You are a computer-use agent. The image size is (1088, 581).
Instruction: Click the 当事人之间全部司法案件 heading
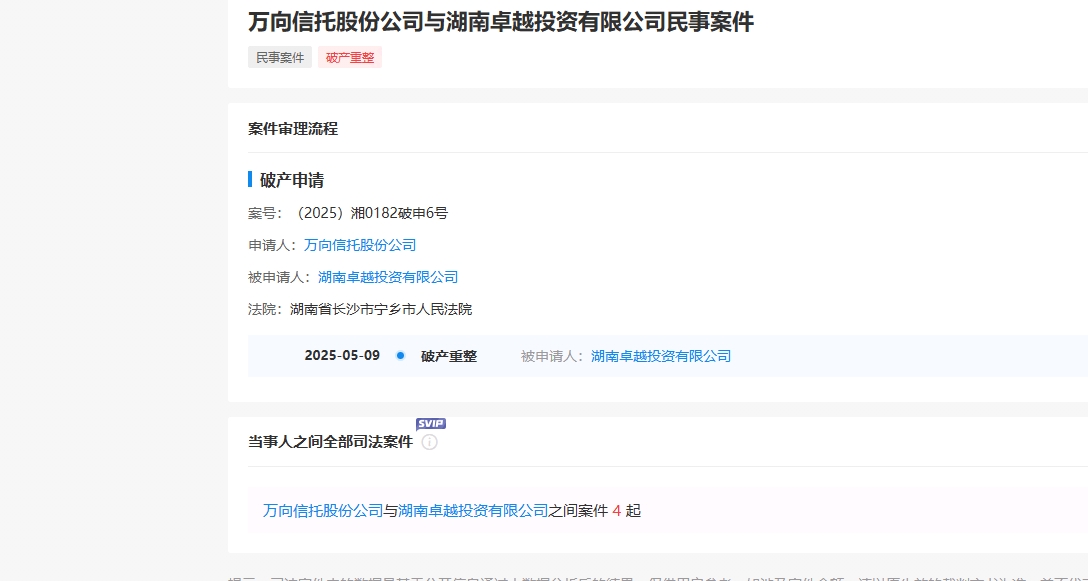click(330, 442)
